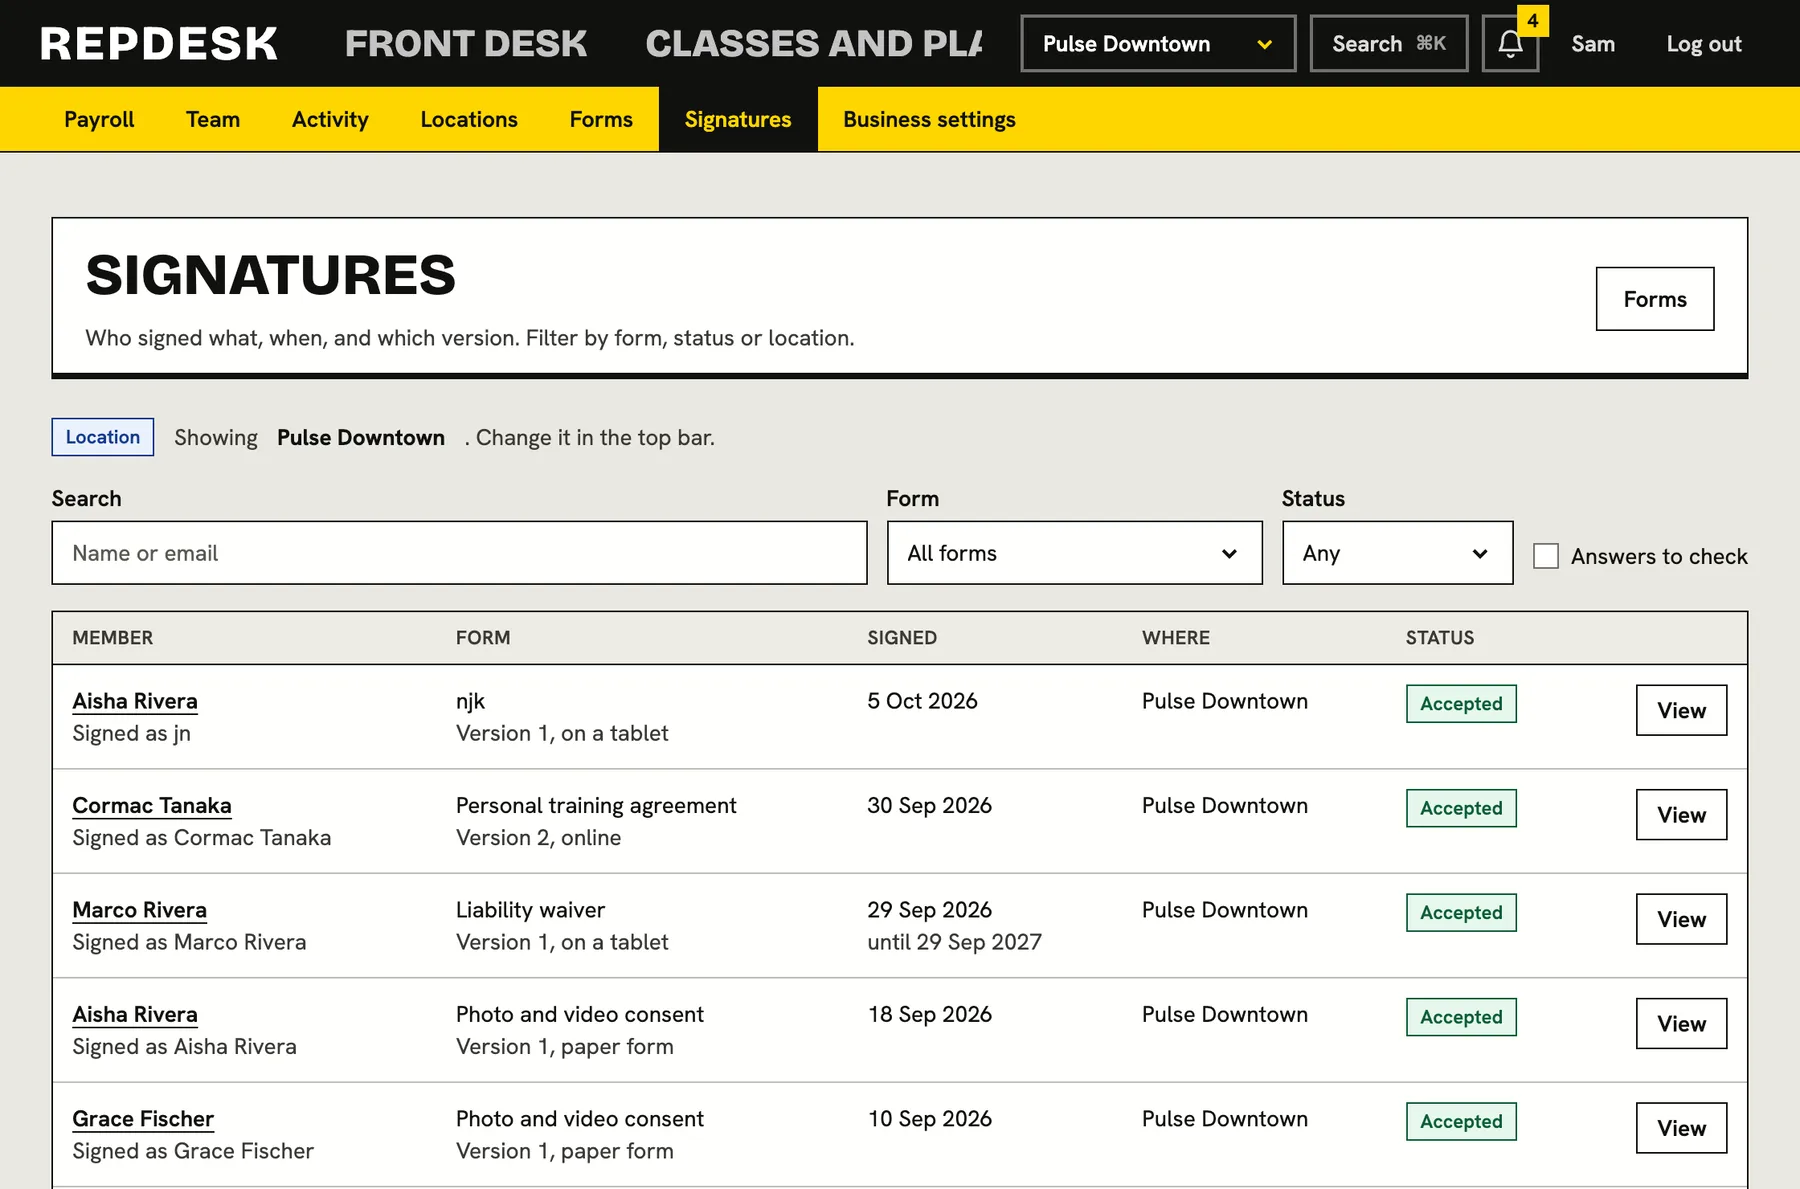Open the Activity tab

pyautogui.click(x=330, y=119)
